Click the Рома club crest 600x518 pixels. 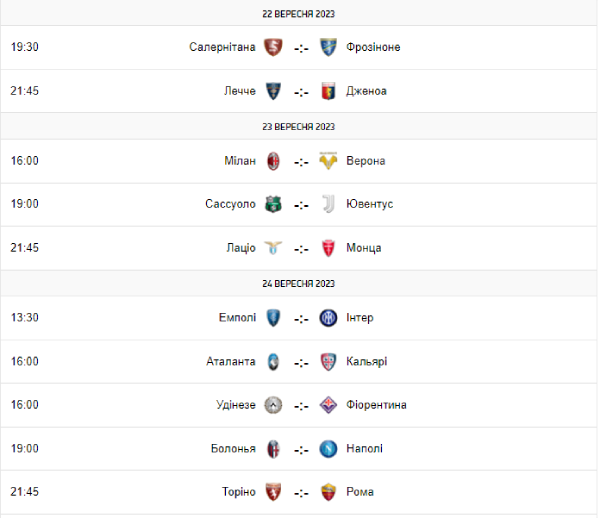(327, 492)
